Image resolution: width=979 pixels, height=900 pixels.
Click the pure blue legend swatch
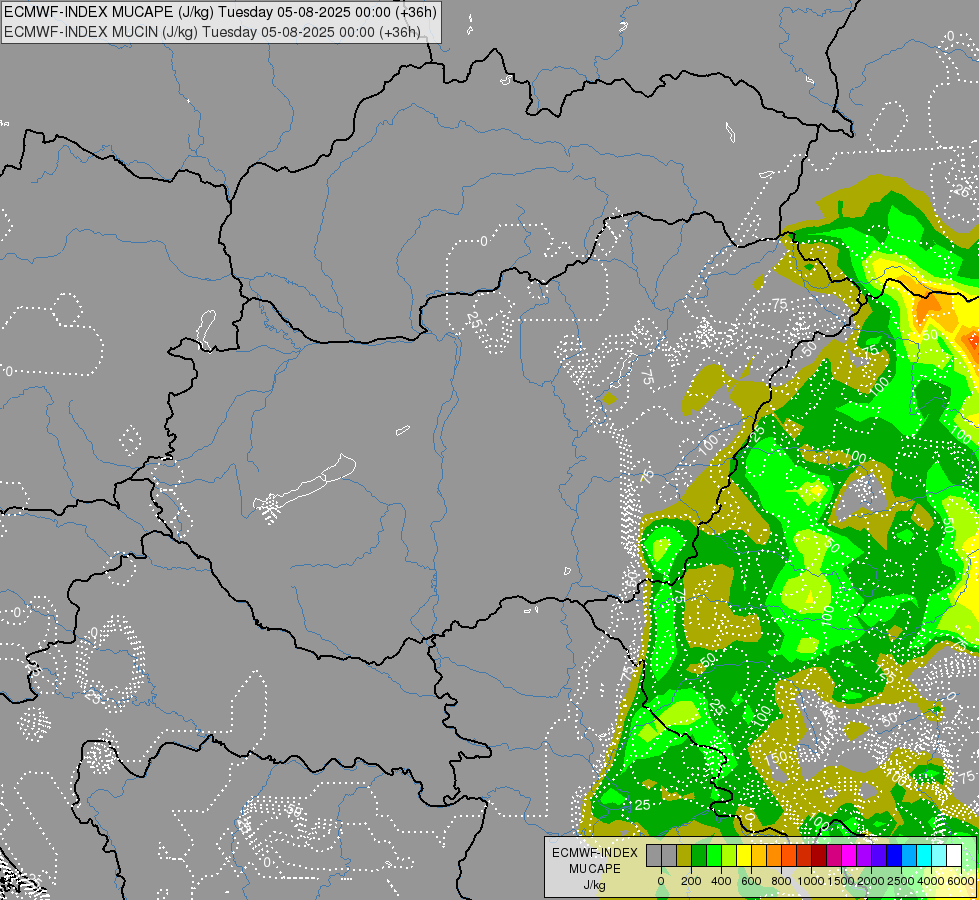pos(895,856)
